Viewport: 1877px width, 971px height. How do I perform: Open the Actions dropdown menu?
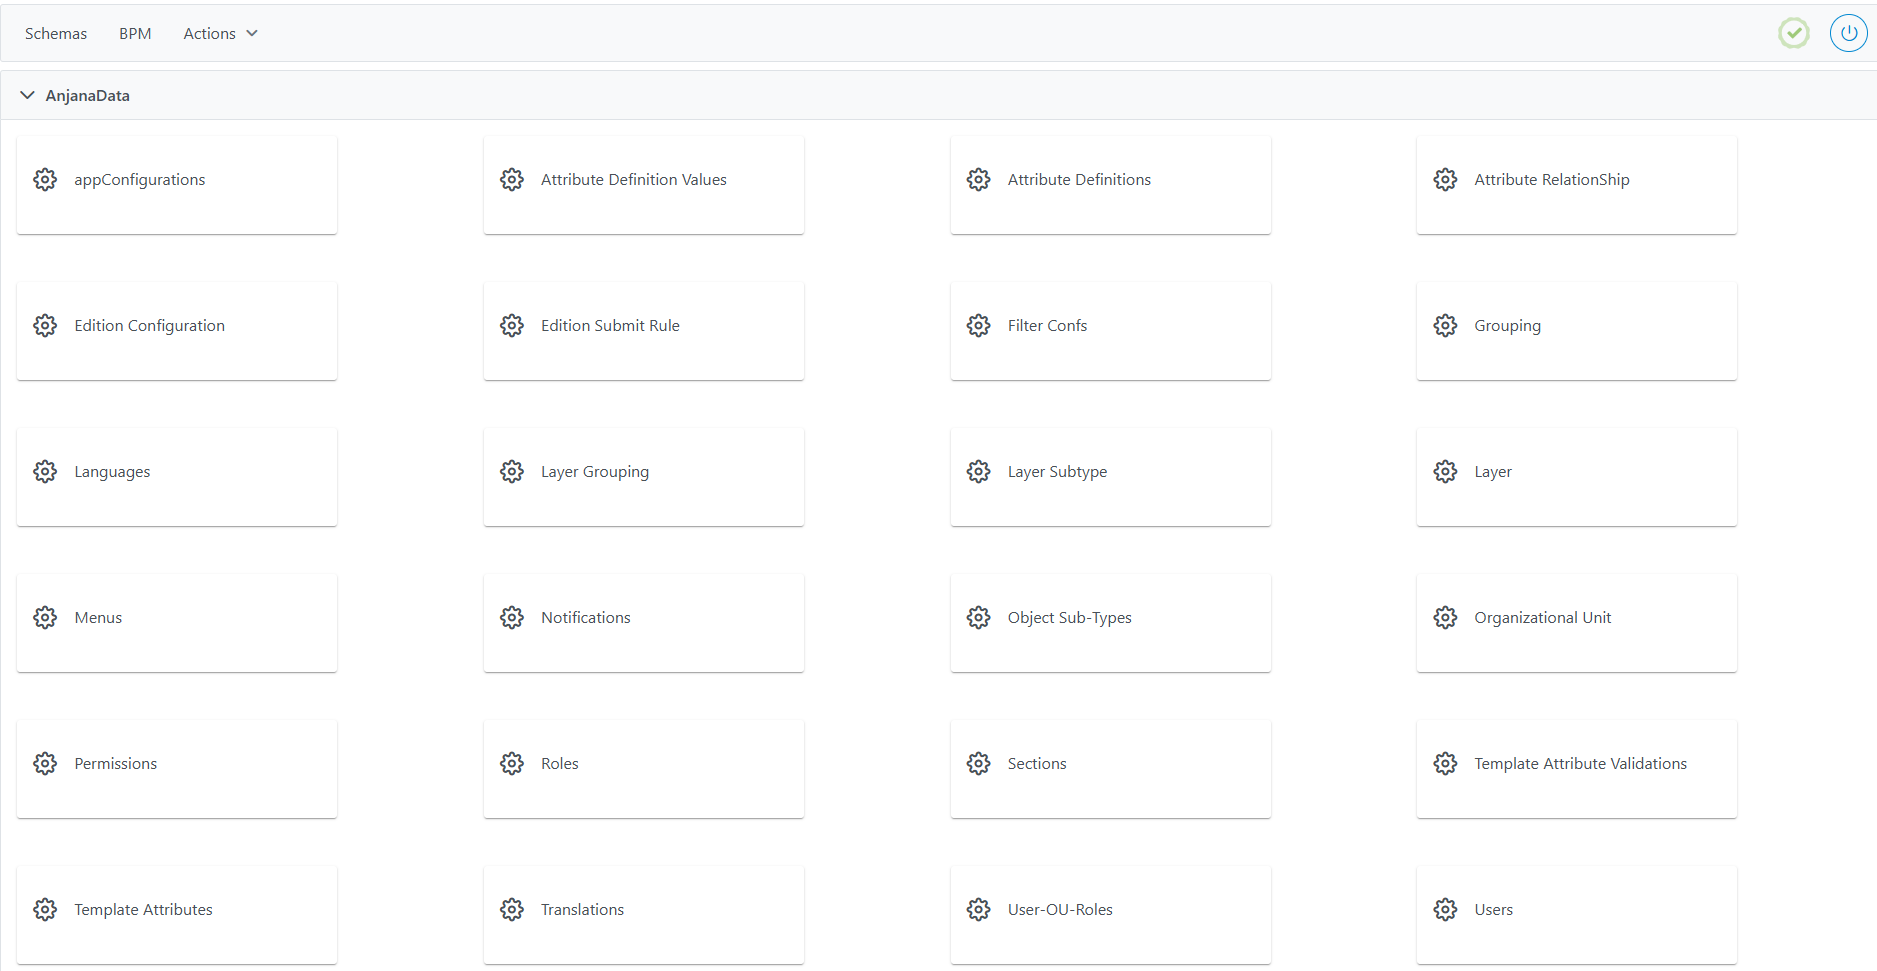click(220, 34)
